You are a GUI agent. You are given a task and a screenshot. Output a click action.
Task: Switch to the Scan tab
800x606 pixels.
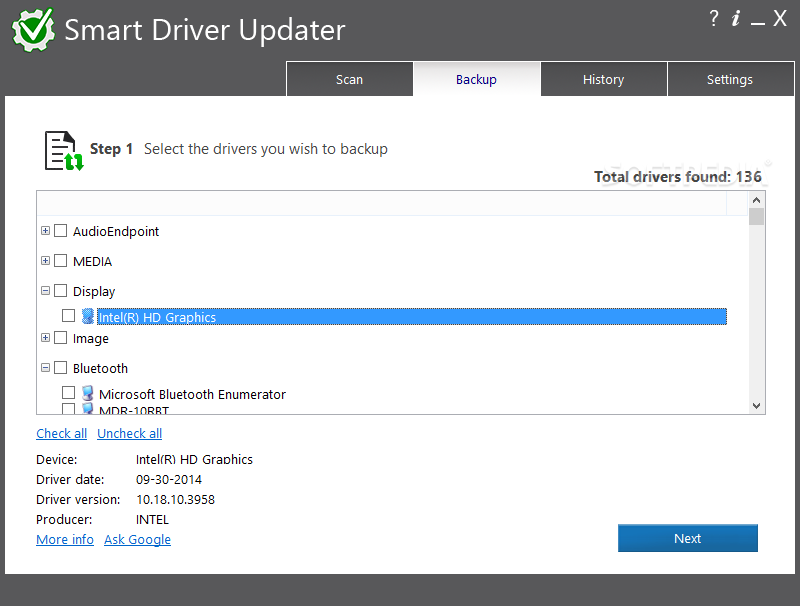point(349,79)
